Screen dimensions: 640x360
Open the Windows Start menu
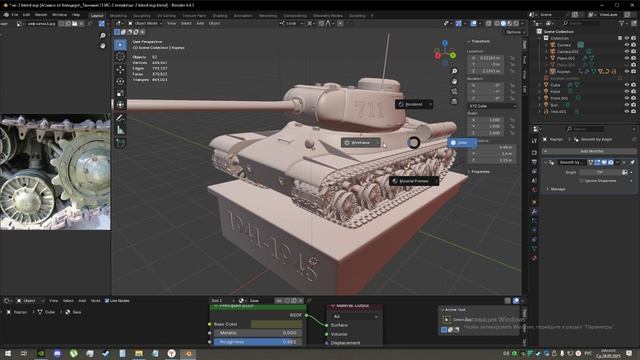[x=7, y=353]
